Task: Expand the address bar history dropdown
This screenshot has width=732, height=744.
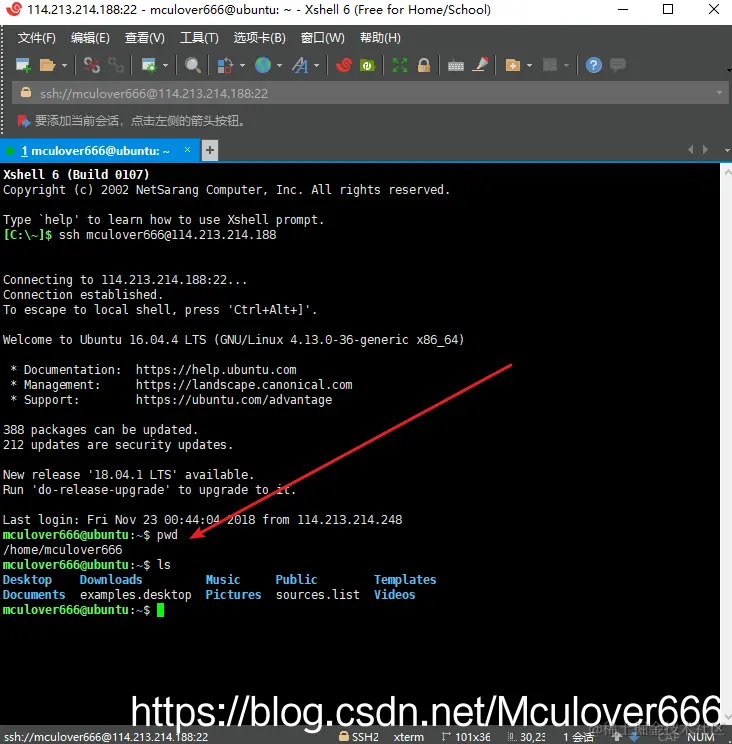Action: click(x=719, y=93)
